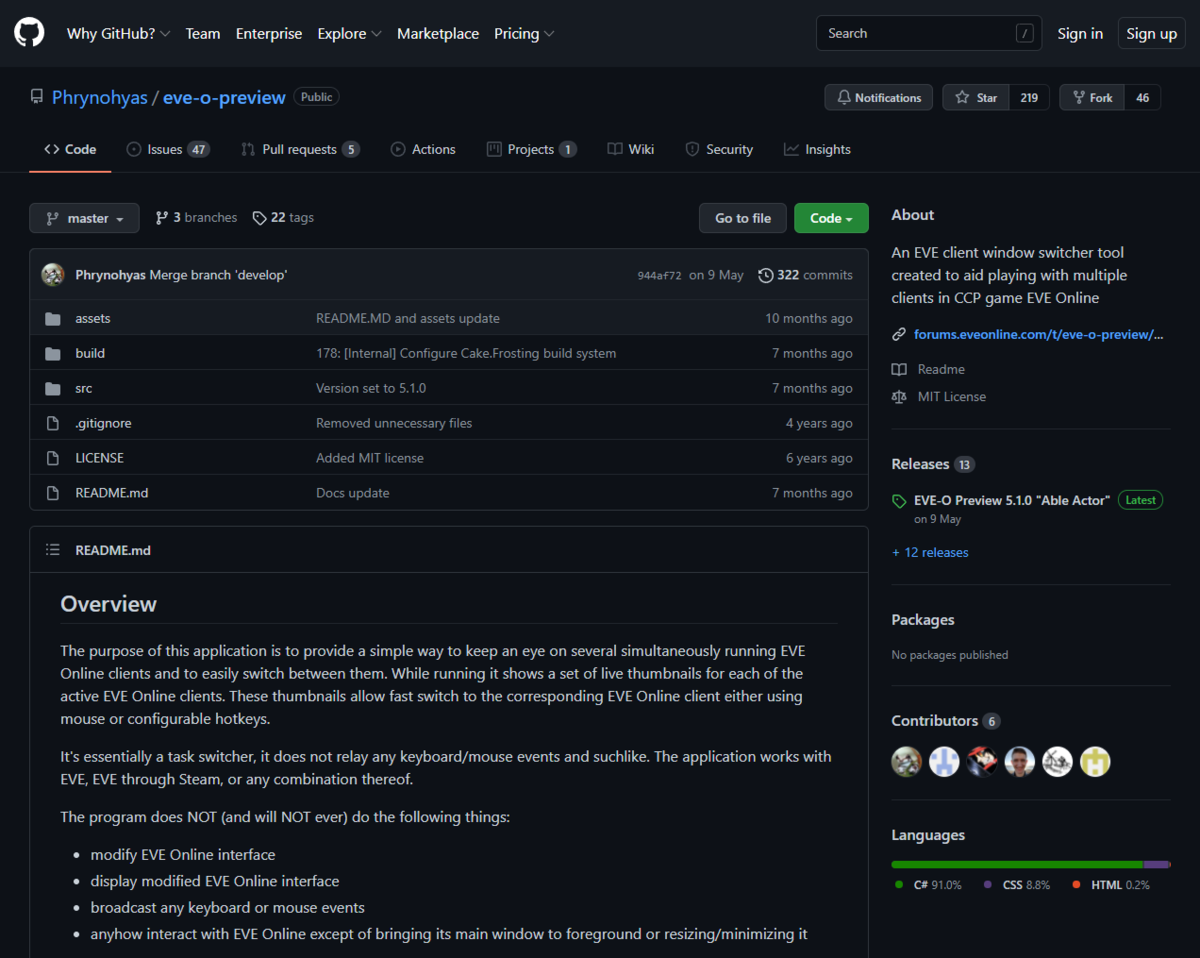Switch to the Projects tab
The image size is (1200, 958).
pyautogui.click(x=531, y=149)
